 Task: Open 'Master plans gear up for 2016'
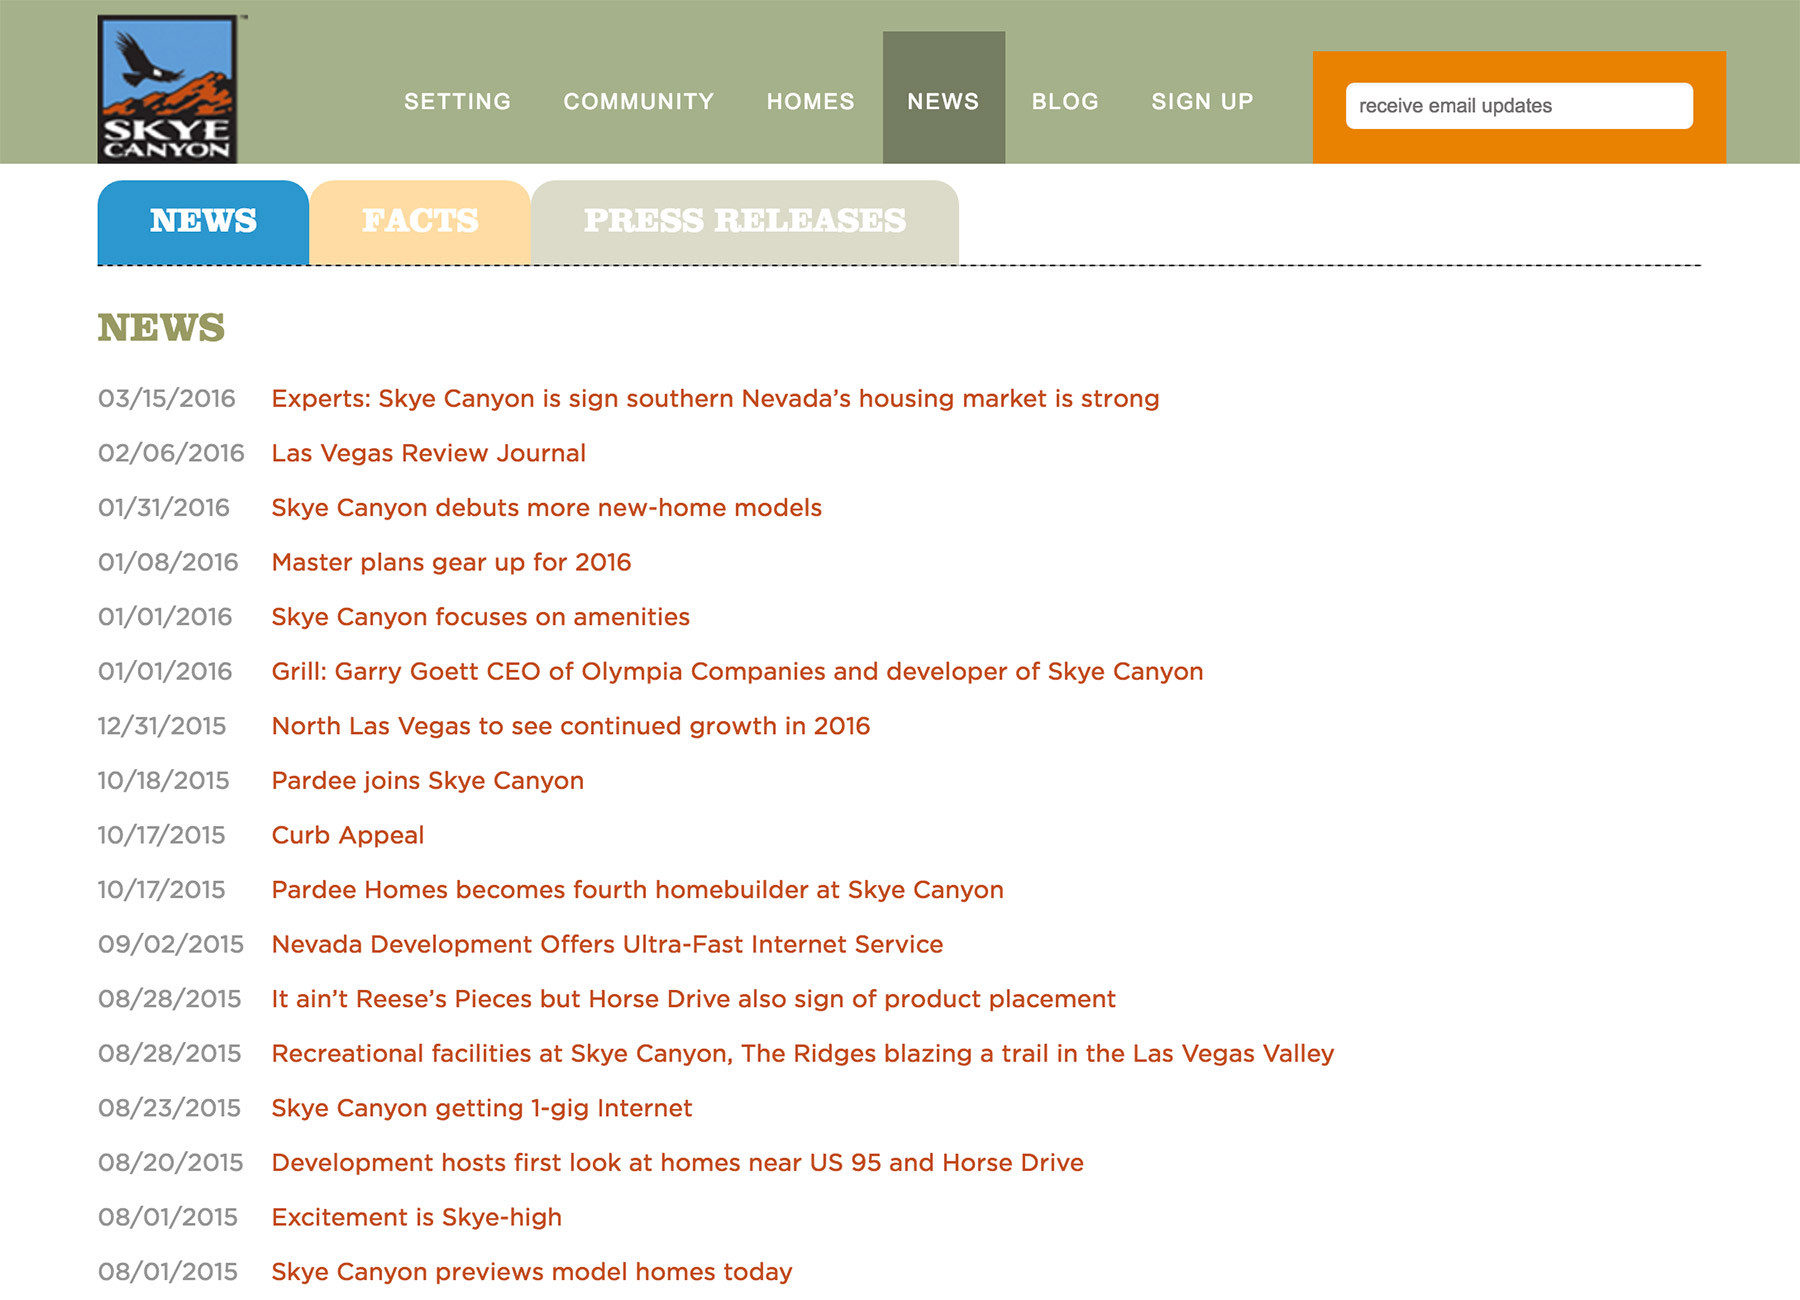pyautogui.click(x=451, y=562)
